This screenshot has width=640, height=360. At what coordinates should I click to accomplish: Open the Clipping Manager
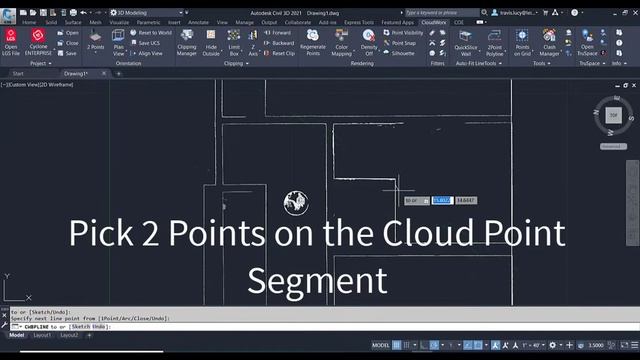(187, 42)
